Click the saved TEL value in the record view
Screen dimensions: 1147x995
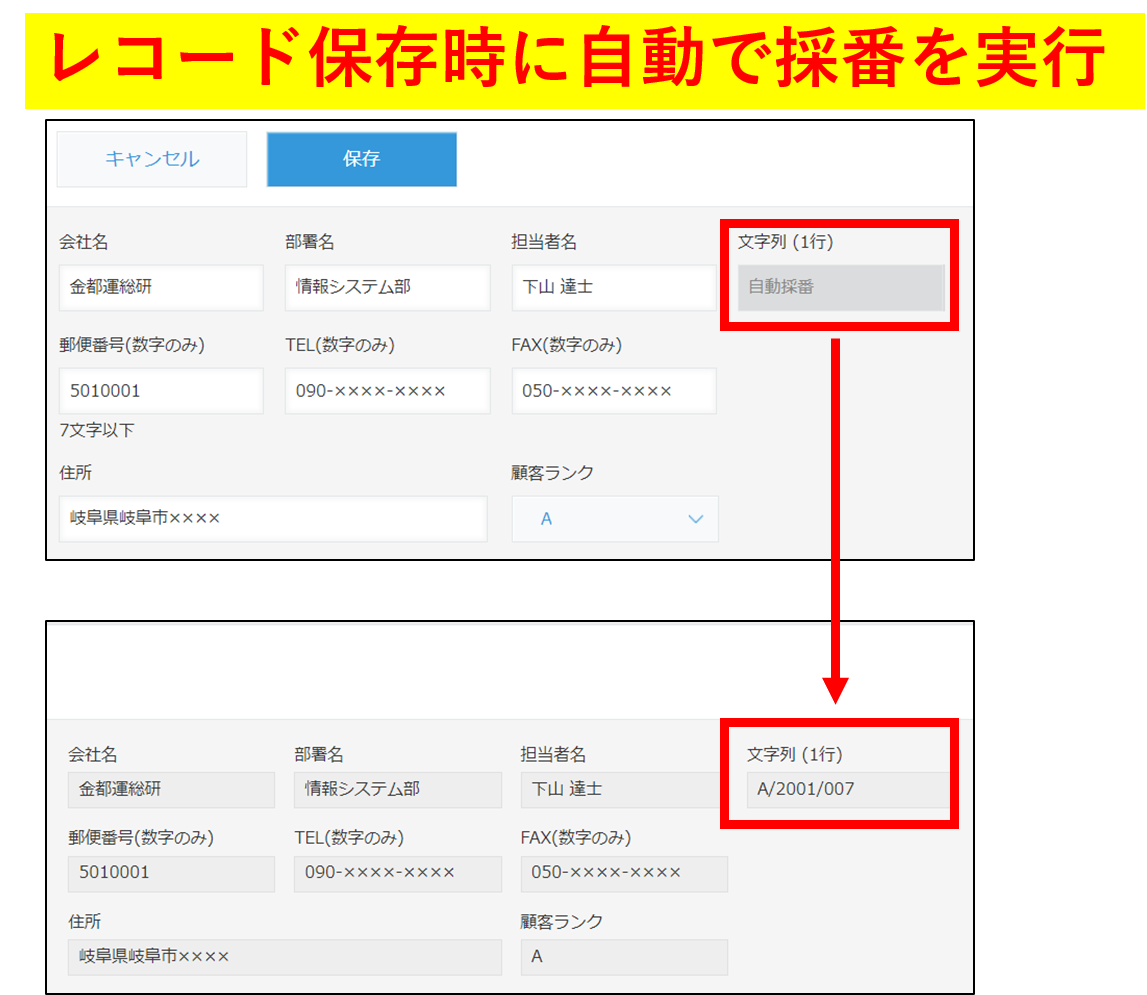click(397, 874)
